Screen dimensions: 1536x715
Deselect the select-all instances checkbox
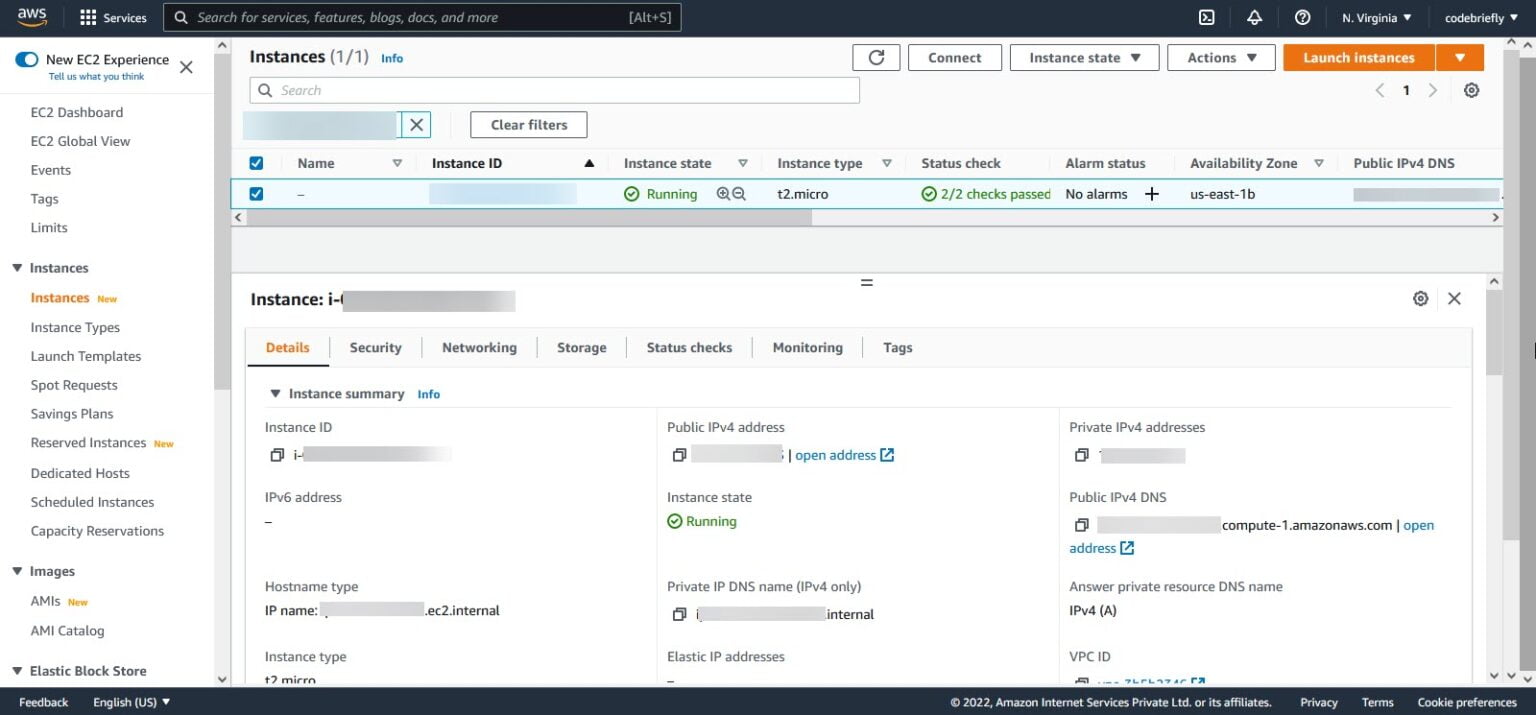pyautogui.click(x=257, y=162)
